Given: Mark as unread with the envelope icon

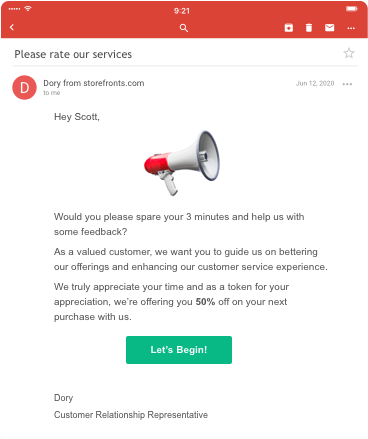Looking at the screenshot, I should [x=329, y=28].
